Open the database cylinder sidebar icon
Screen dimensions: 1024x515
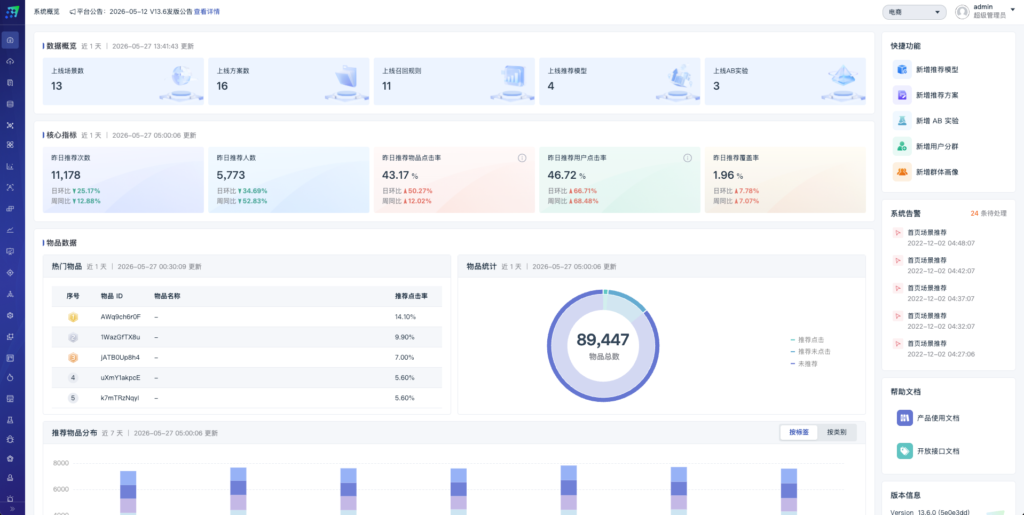point(10,103)
